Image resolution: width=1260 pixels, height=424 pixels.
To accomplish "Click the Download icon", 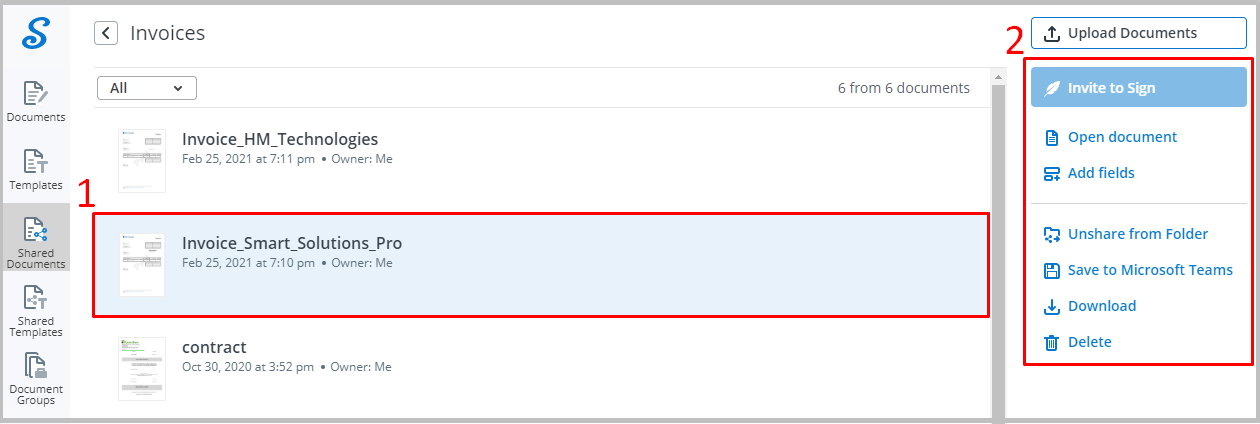I will click(1051, 307).
